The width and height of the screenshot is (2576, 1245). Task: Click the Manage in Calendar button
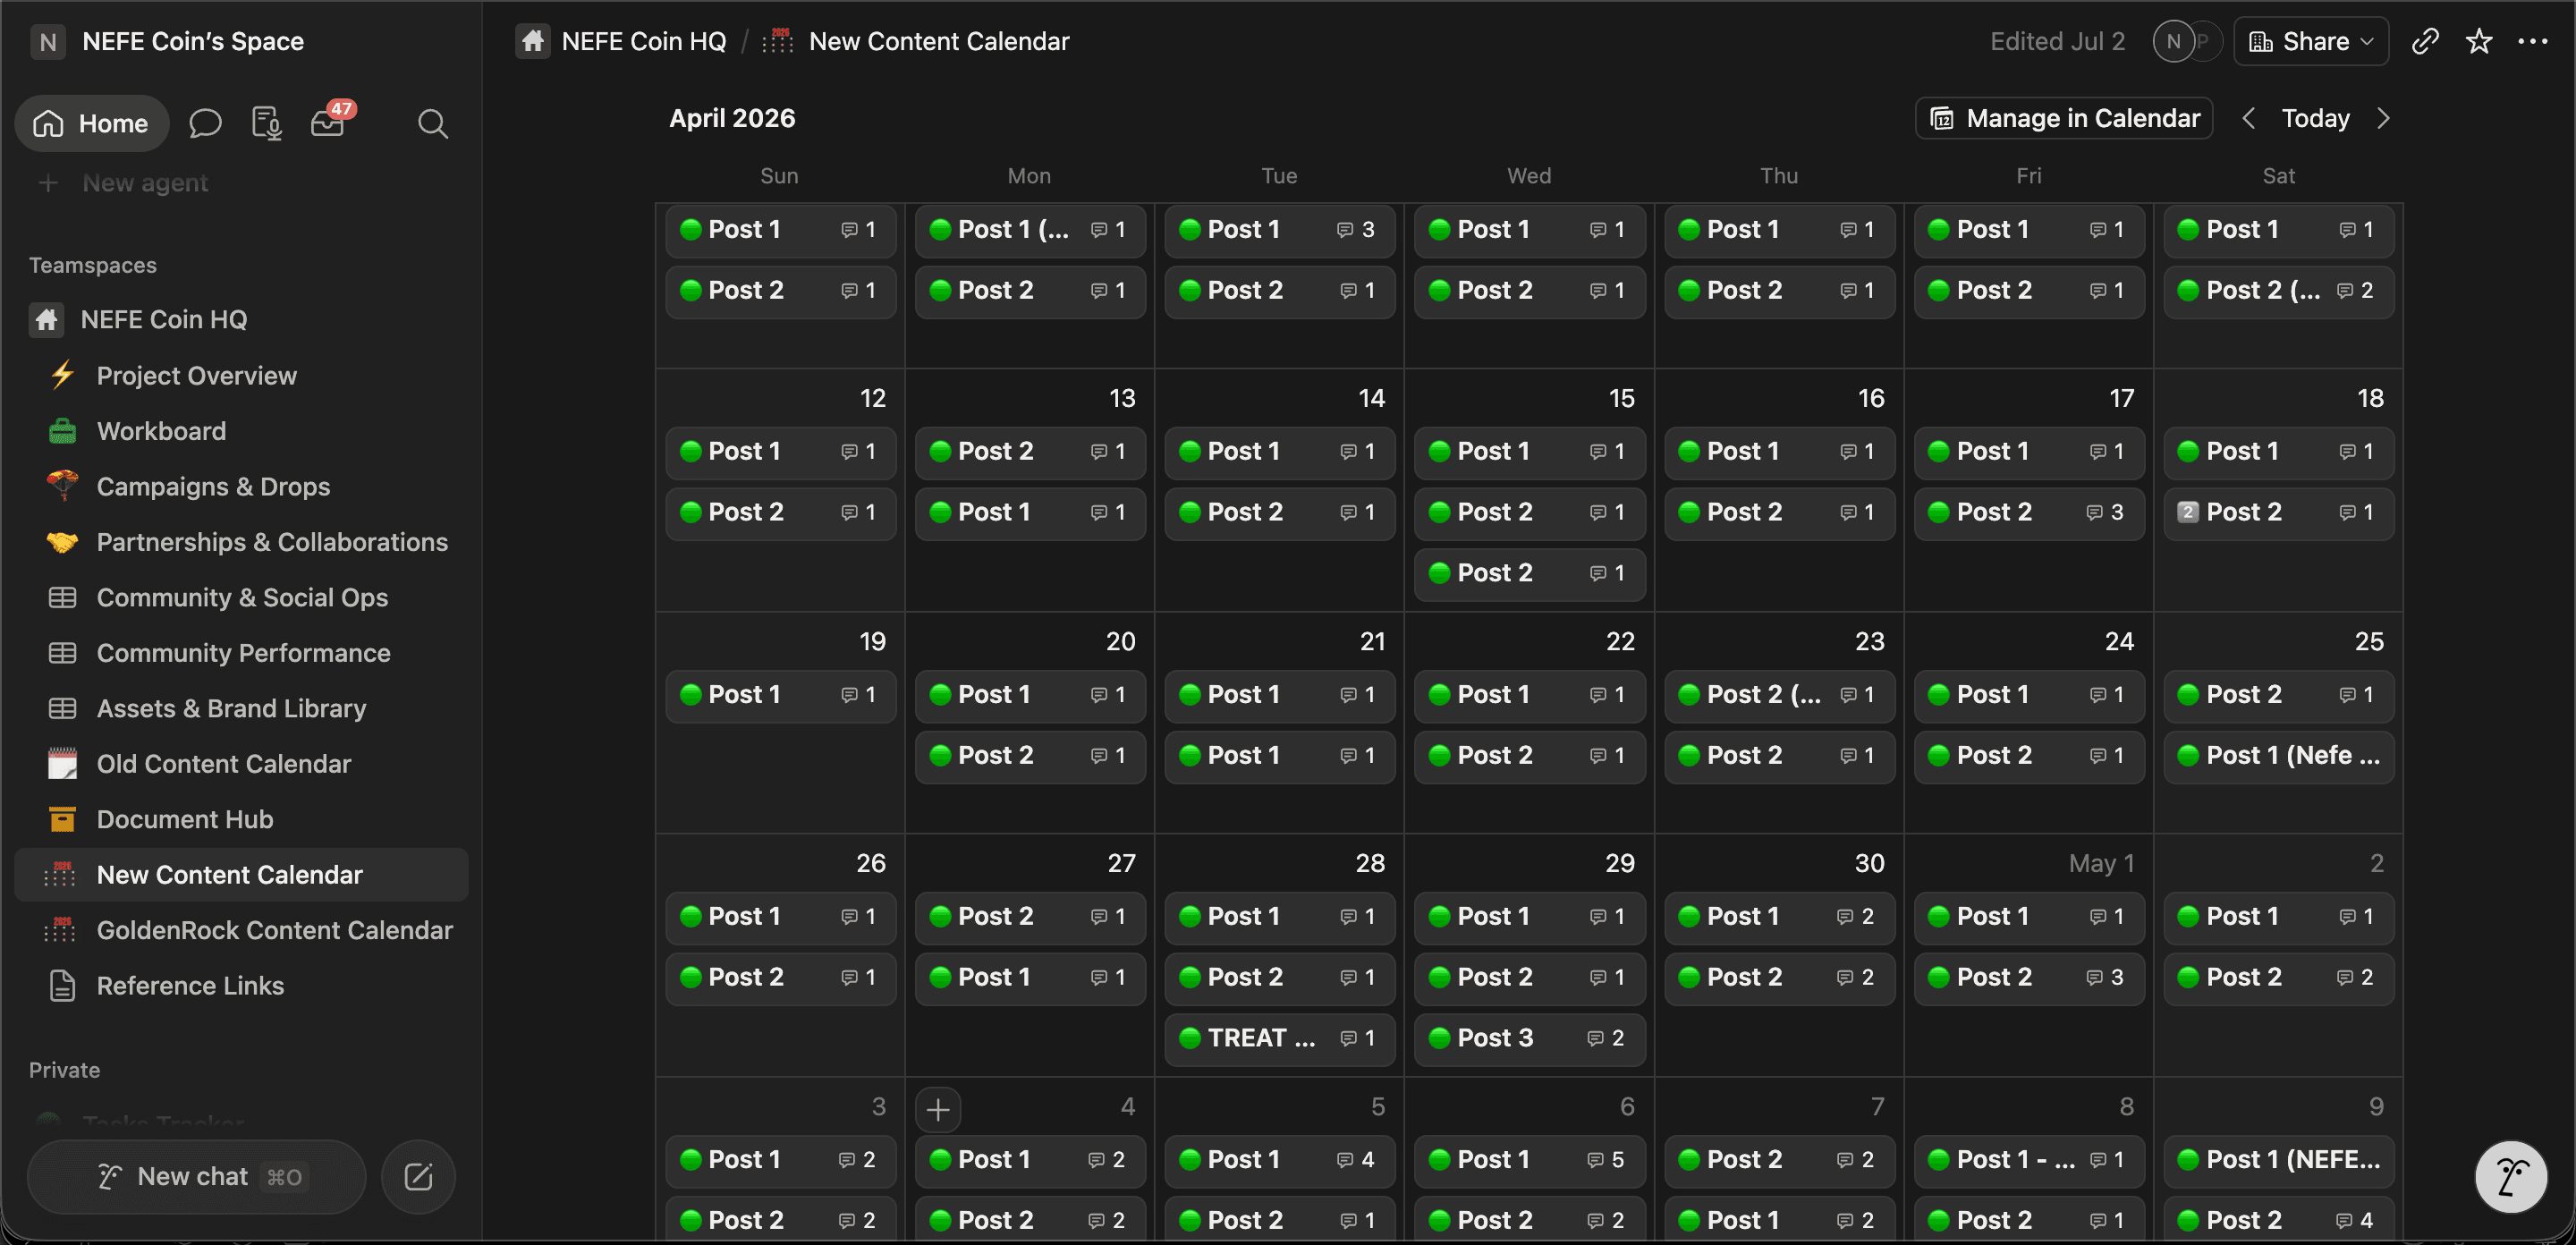pyautogui.click(x=2064, y=118)
